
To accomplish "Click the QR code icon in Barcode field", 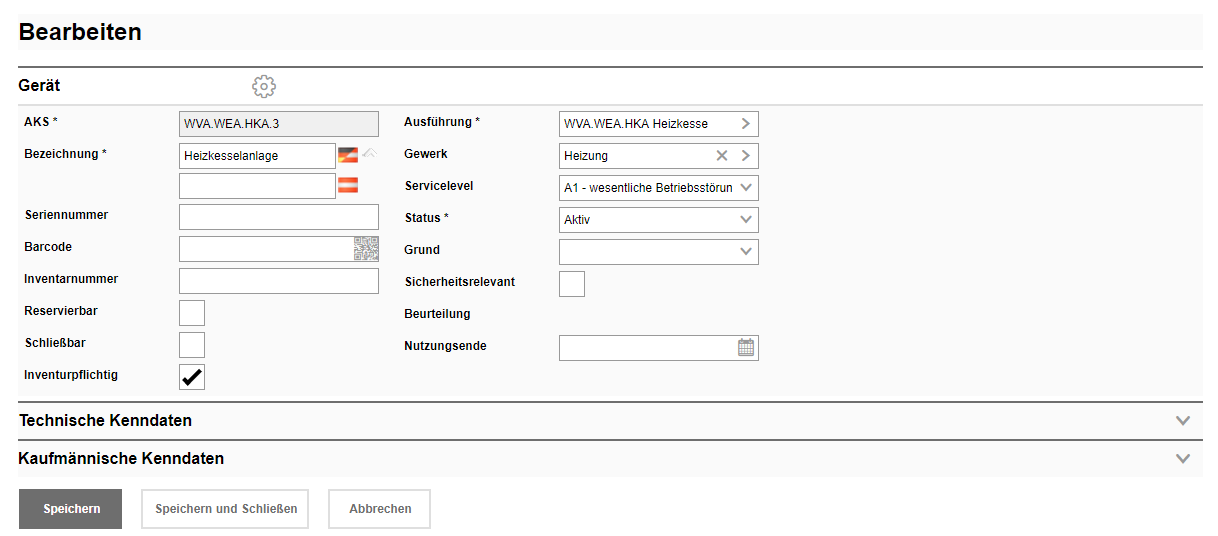I will (366, 249).
